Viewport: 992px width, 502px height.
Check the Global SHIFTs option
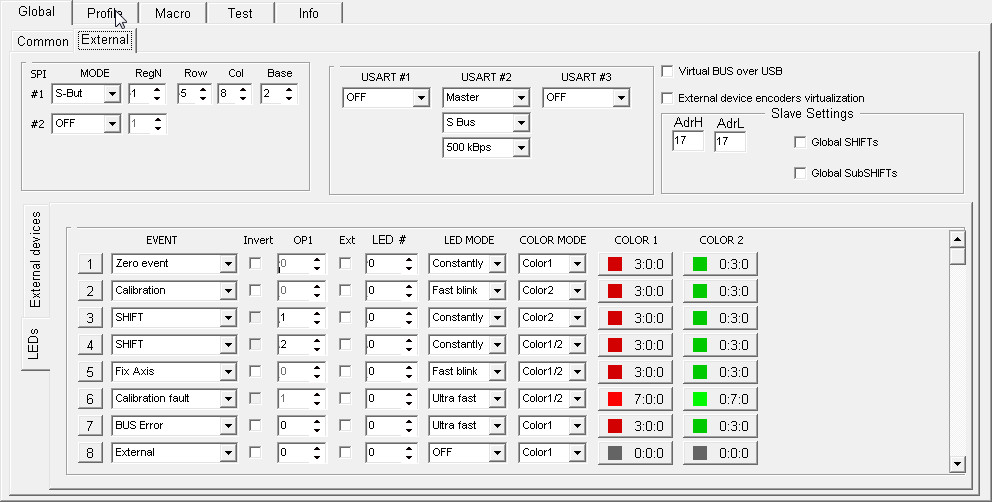coord(800,142)
